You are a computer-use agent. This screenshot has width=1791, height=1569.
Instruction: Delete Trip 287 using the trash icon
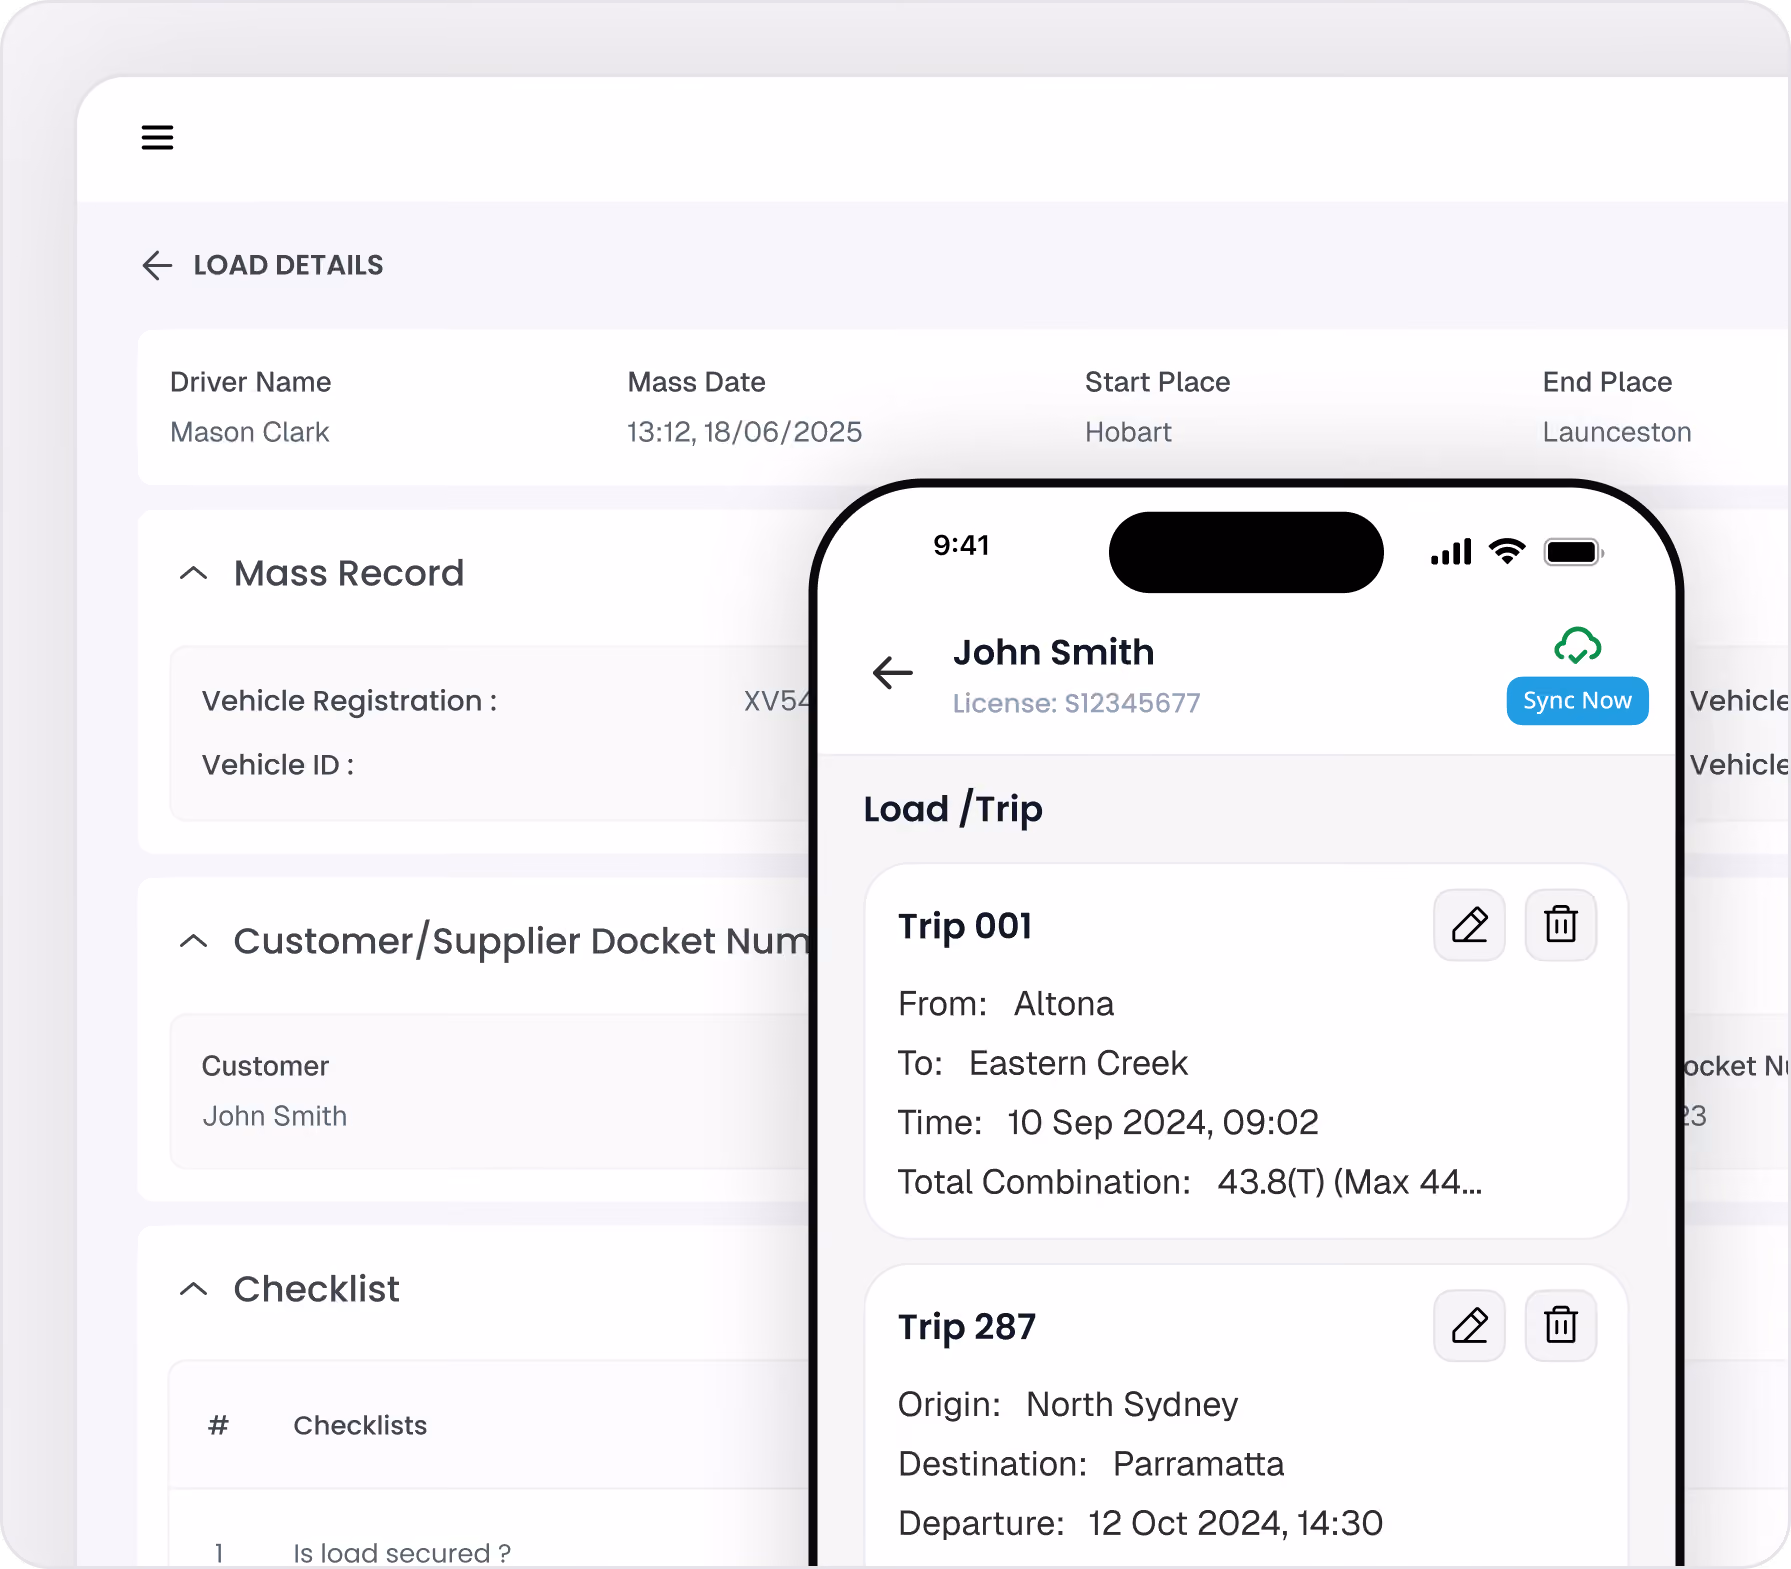pyautogui.click(x=1560, y=1326)
